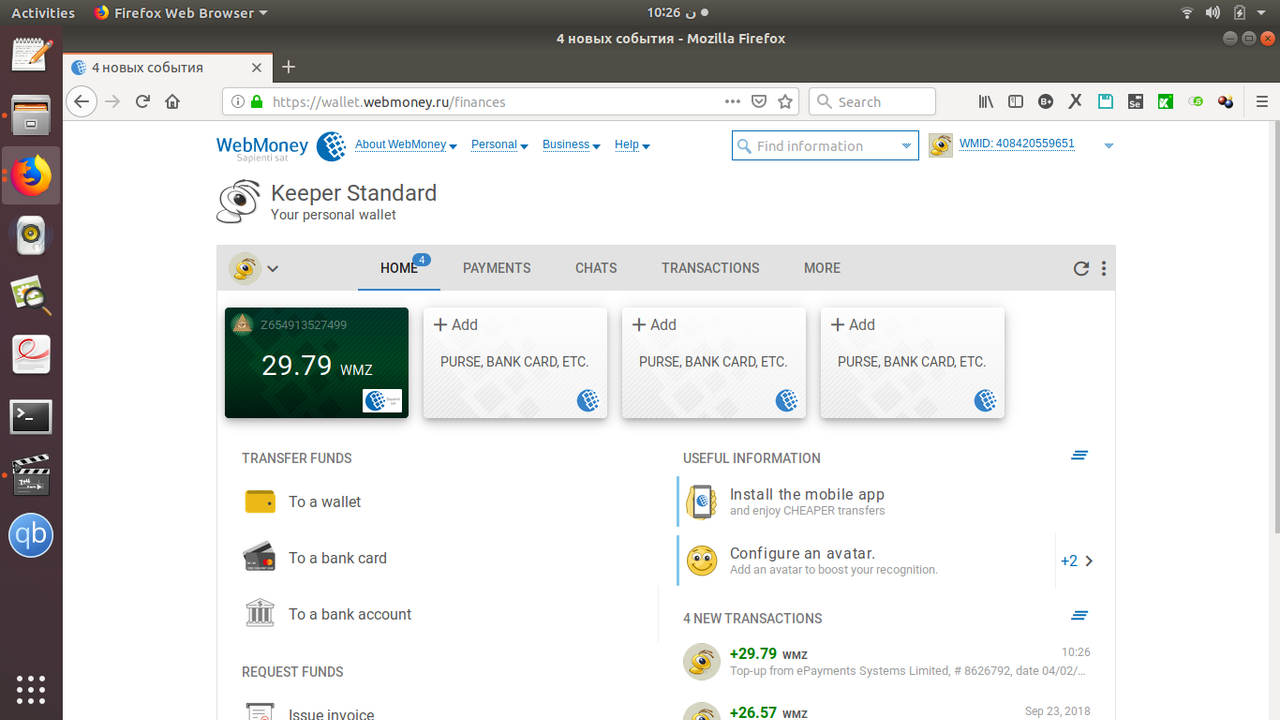Expand Keeper avatar chevron dropdown
This screenshot has height=720, width=1280.
(272, 268)
